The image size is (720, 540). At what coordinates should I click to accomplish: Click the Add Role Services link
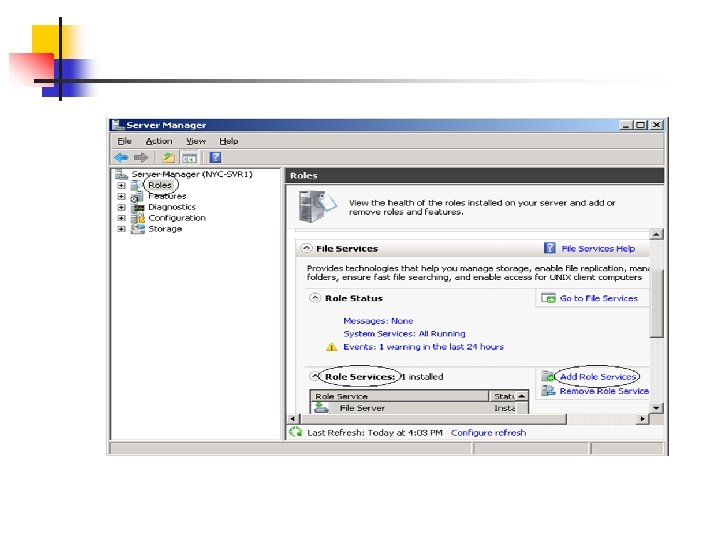598,377
